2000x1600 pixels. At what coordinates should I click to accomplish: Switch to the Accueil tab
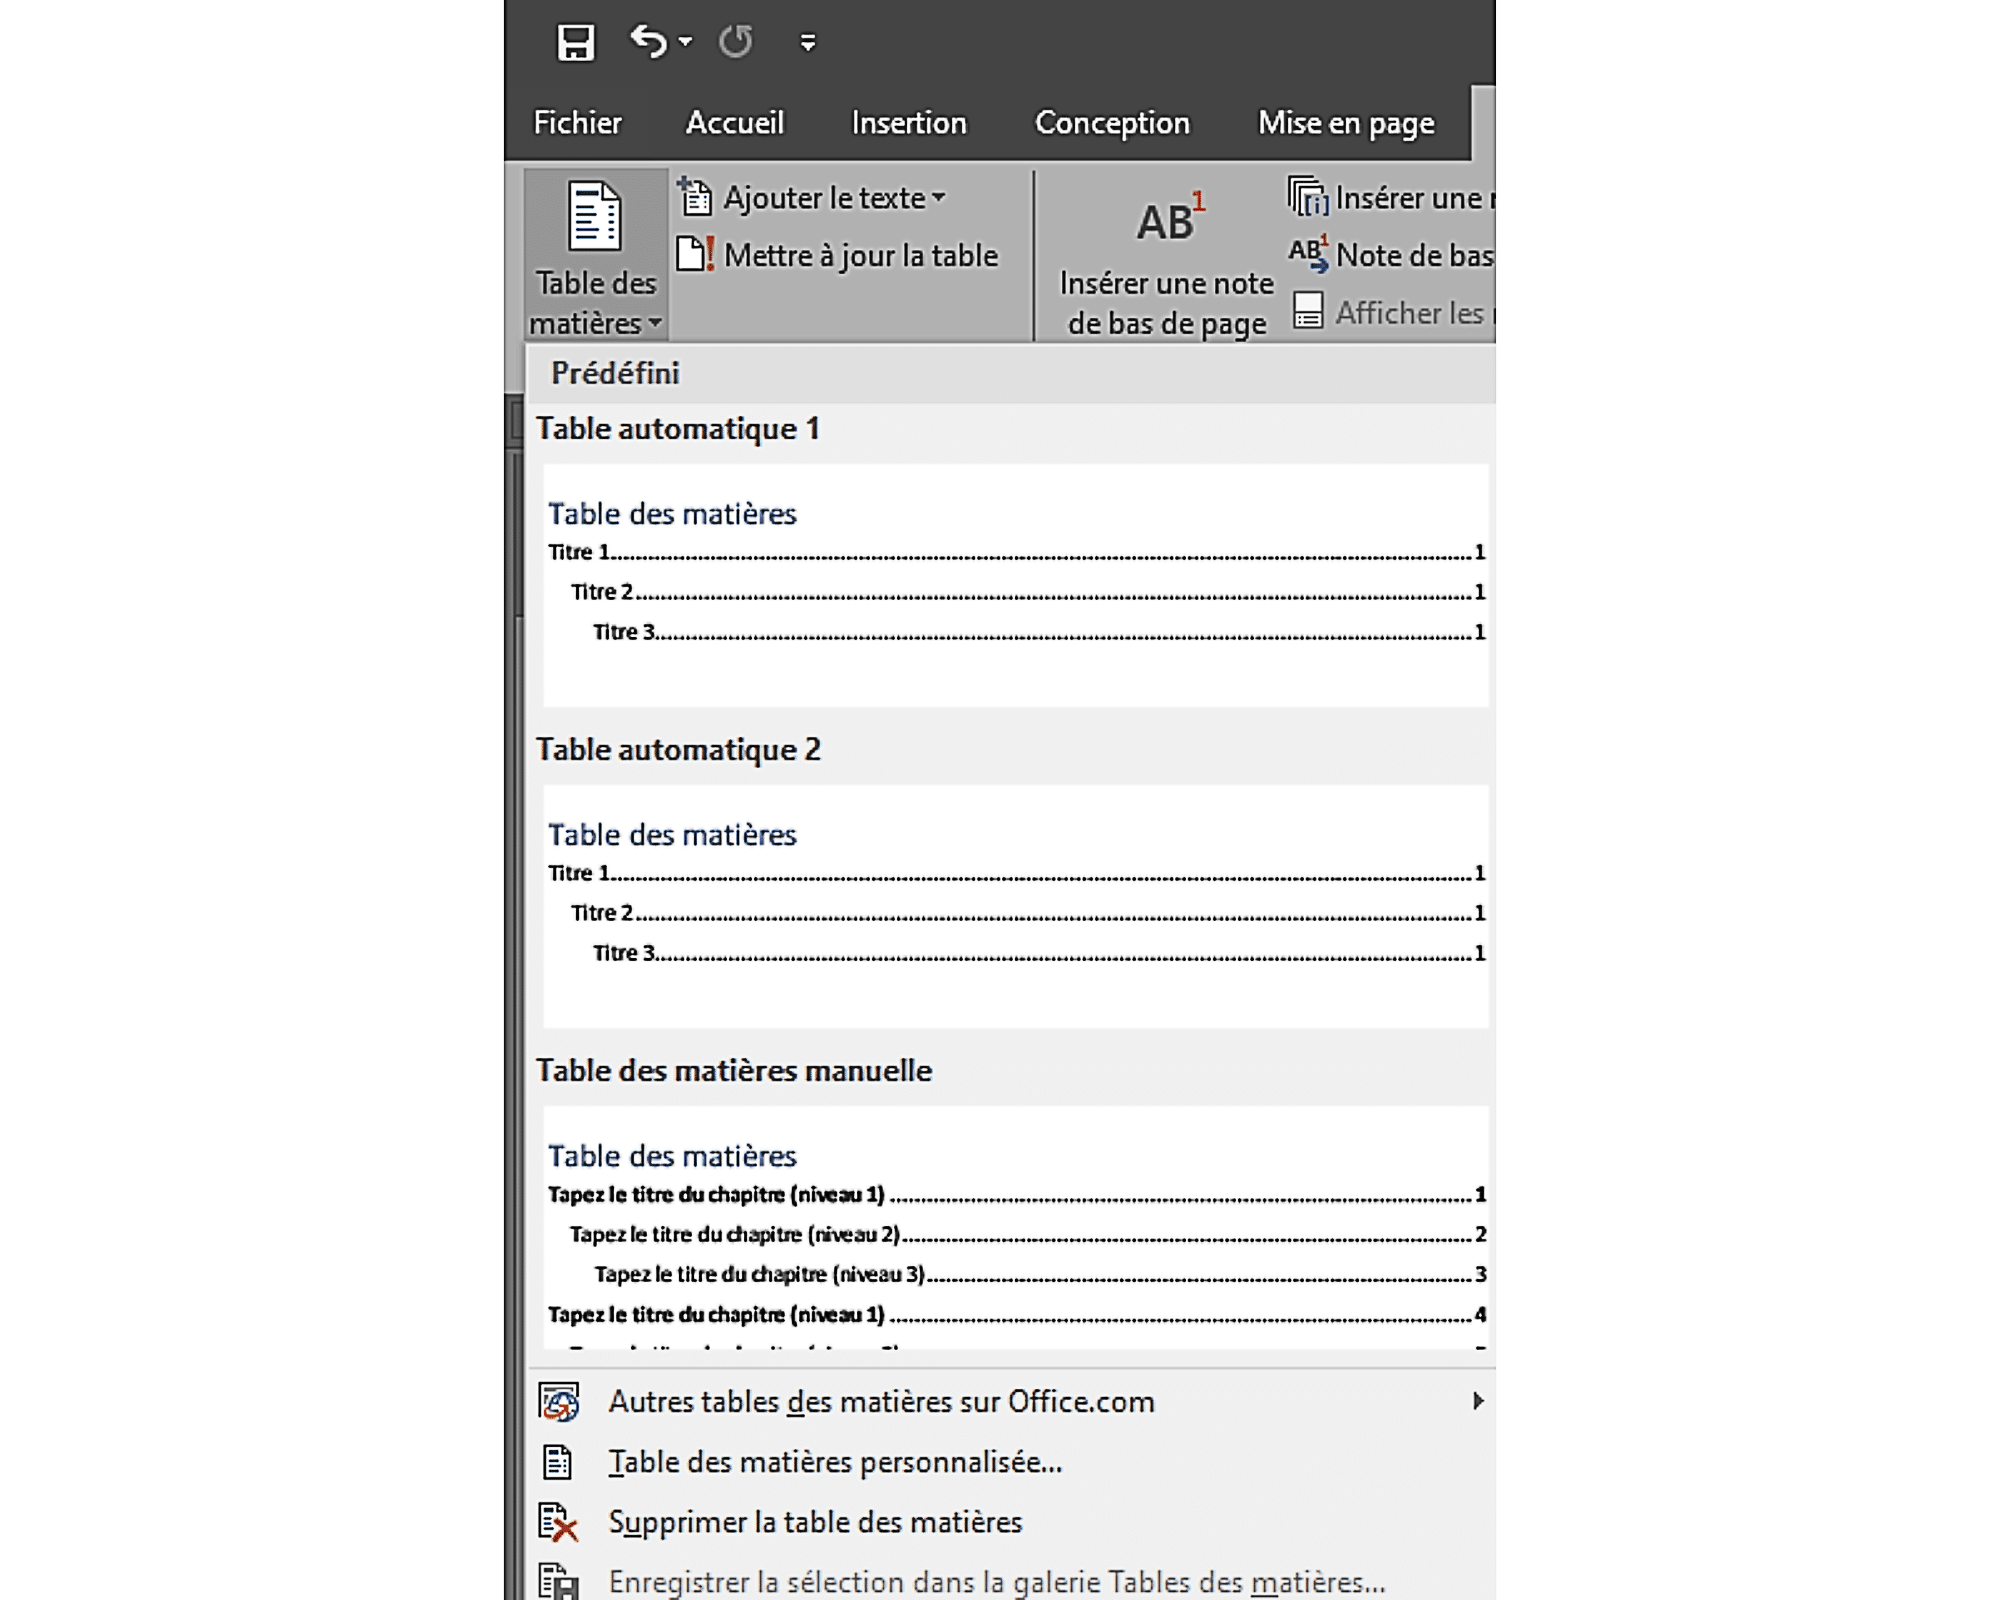[x=735, y=123]
